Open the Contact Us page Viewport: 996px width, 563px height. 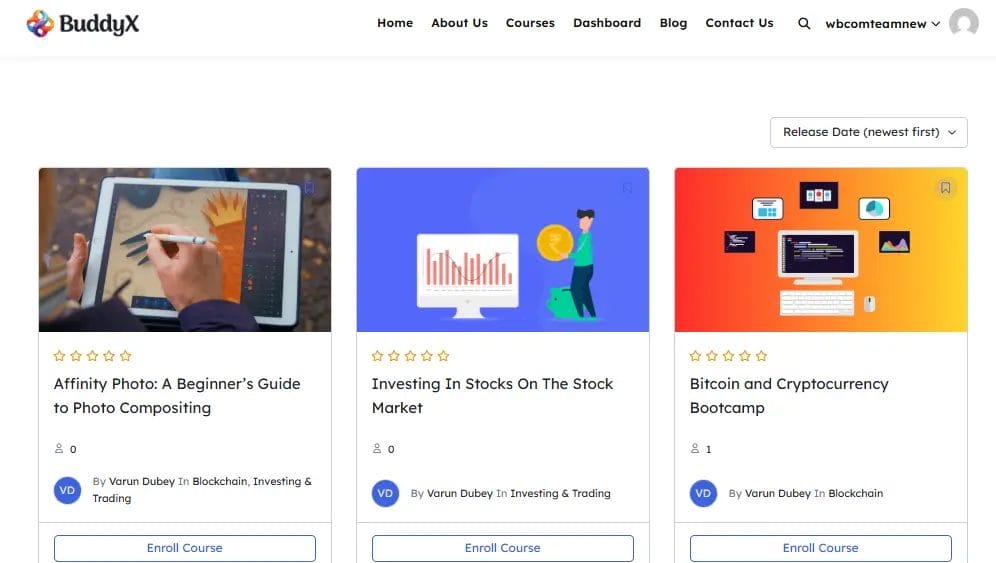pyautogui.click(x=739, y=23)
